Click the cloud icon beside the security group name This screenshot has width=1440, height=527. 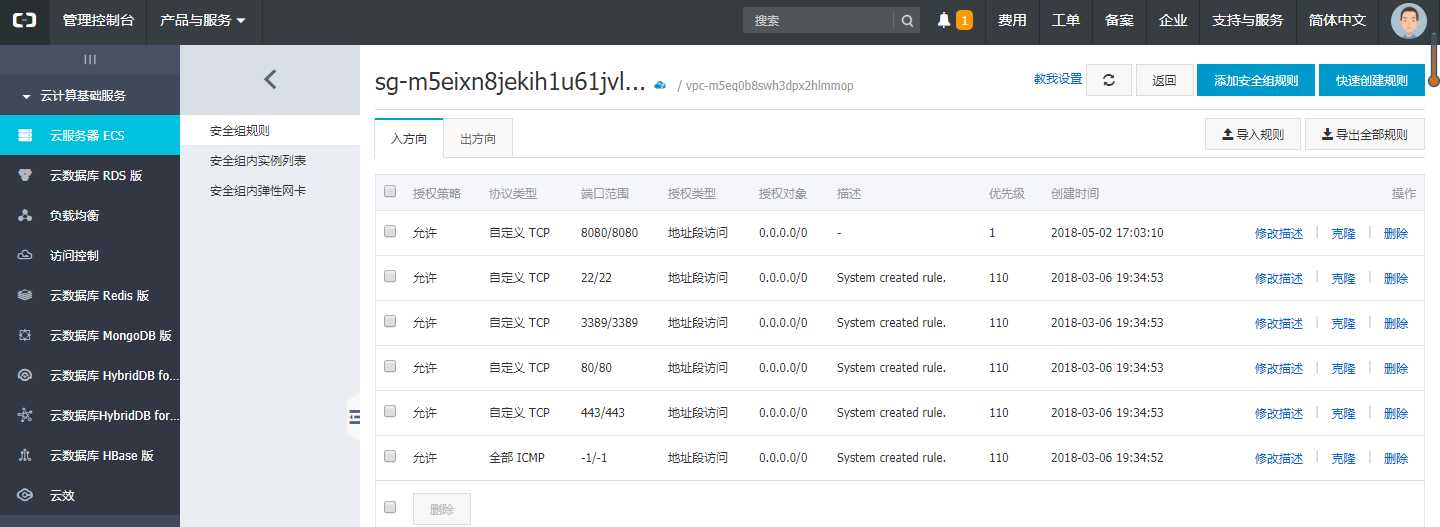tap(660, 86)
